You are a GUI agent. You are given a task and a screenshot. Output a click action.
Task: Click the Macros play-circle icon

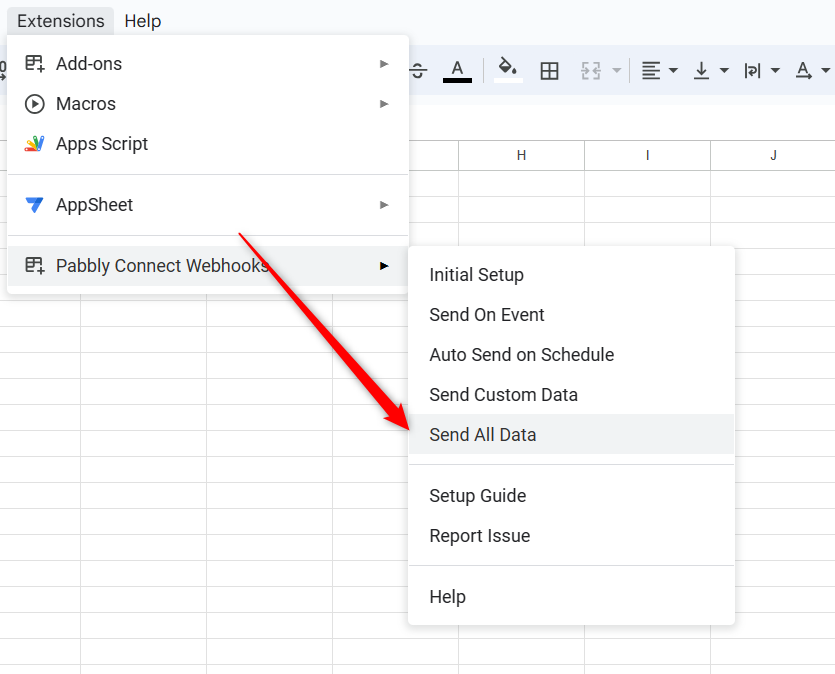pyautogui.click(x=35, y=104)
